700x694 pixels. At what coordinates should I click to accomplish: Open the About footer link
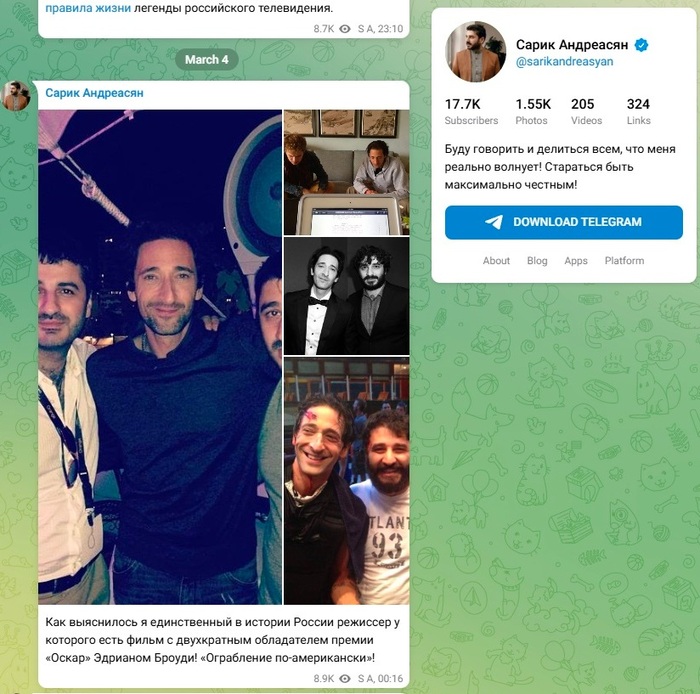tap(496, 261)
